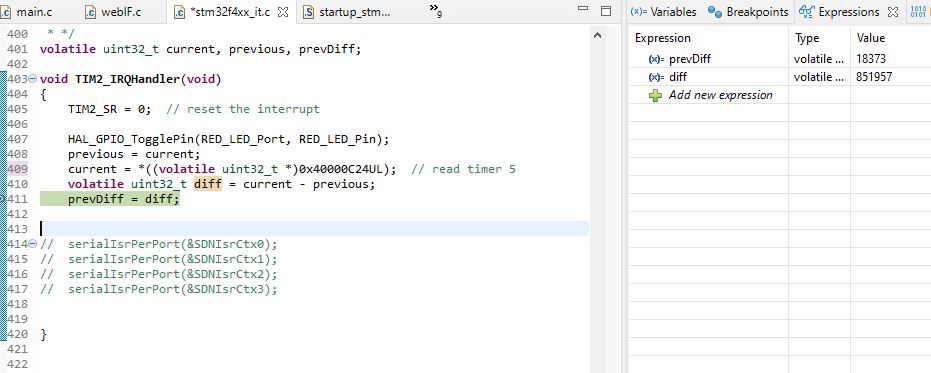
Task: Open the Breakpoints view tab
Action: [x=748, y=12]
